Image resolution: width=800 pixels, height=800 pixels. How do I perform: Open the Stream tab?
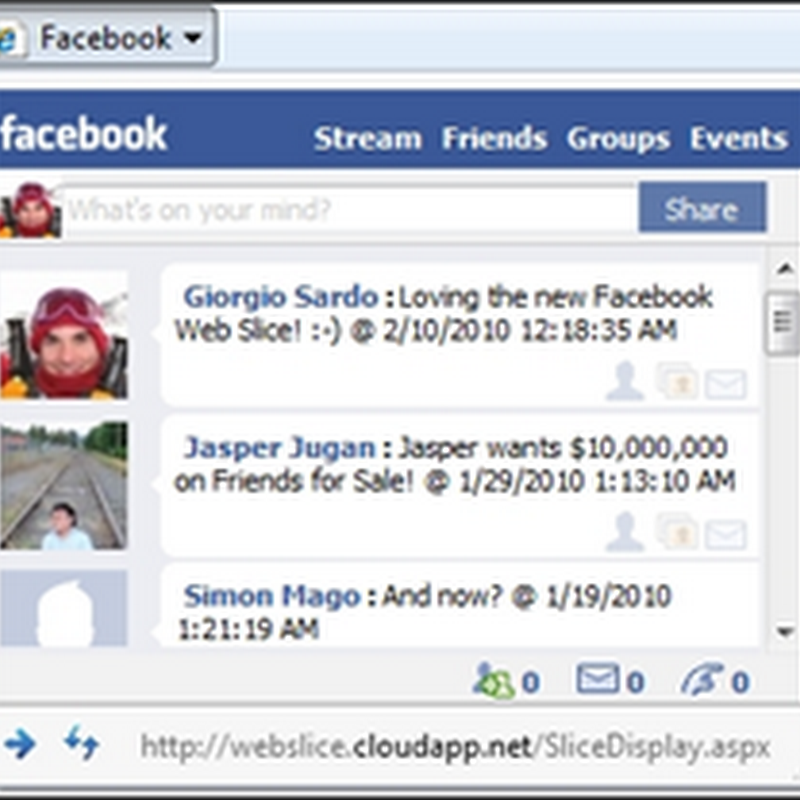click(368, 138)
